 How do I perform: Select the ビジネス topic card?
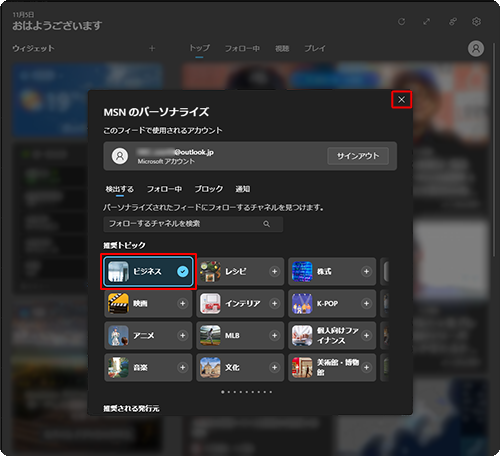coord(148,272)
